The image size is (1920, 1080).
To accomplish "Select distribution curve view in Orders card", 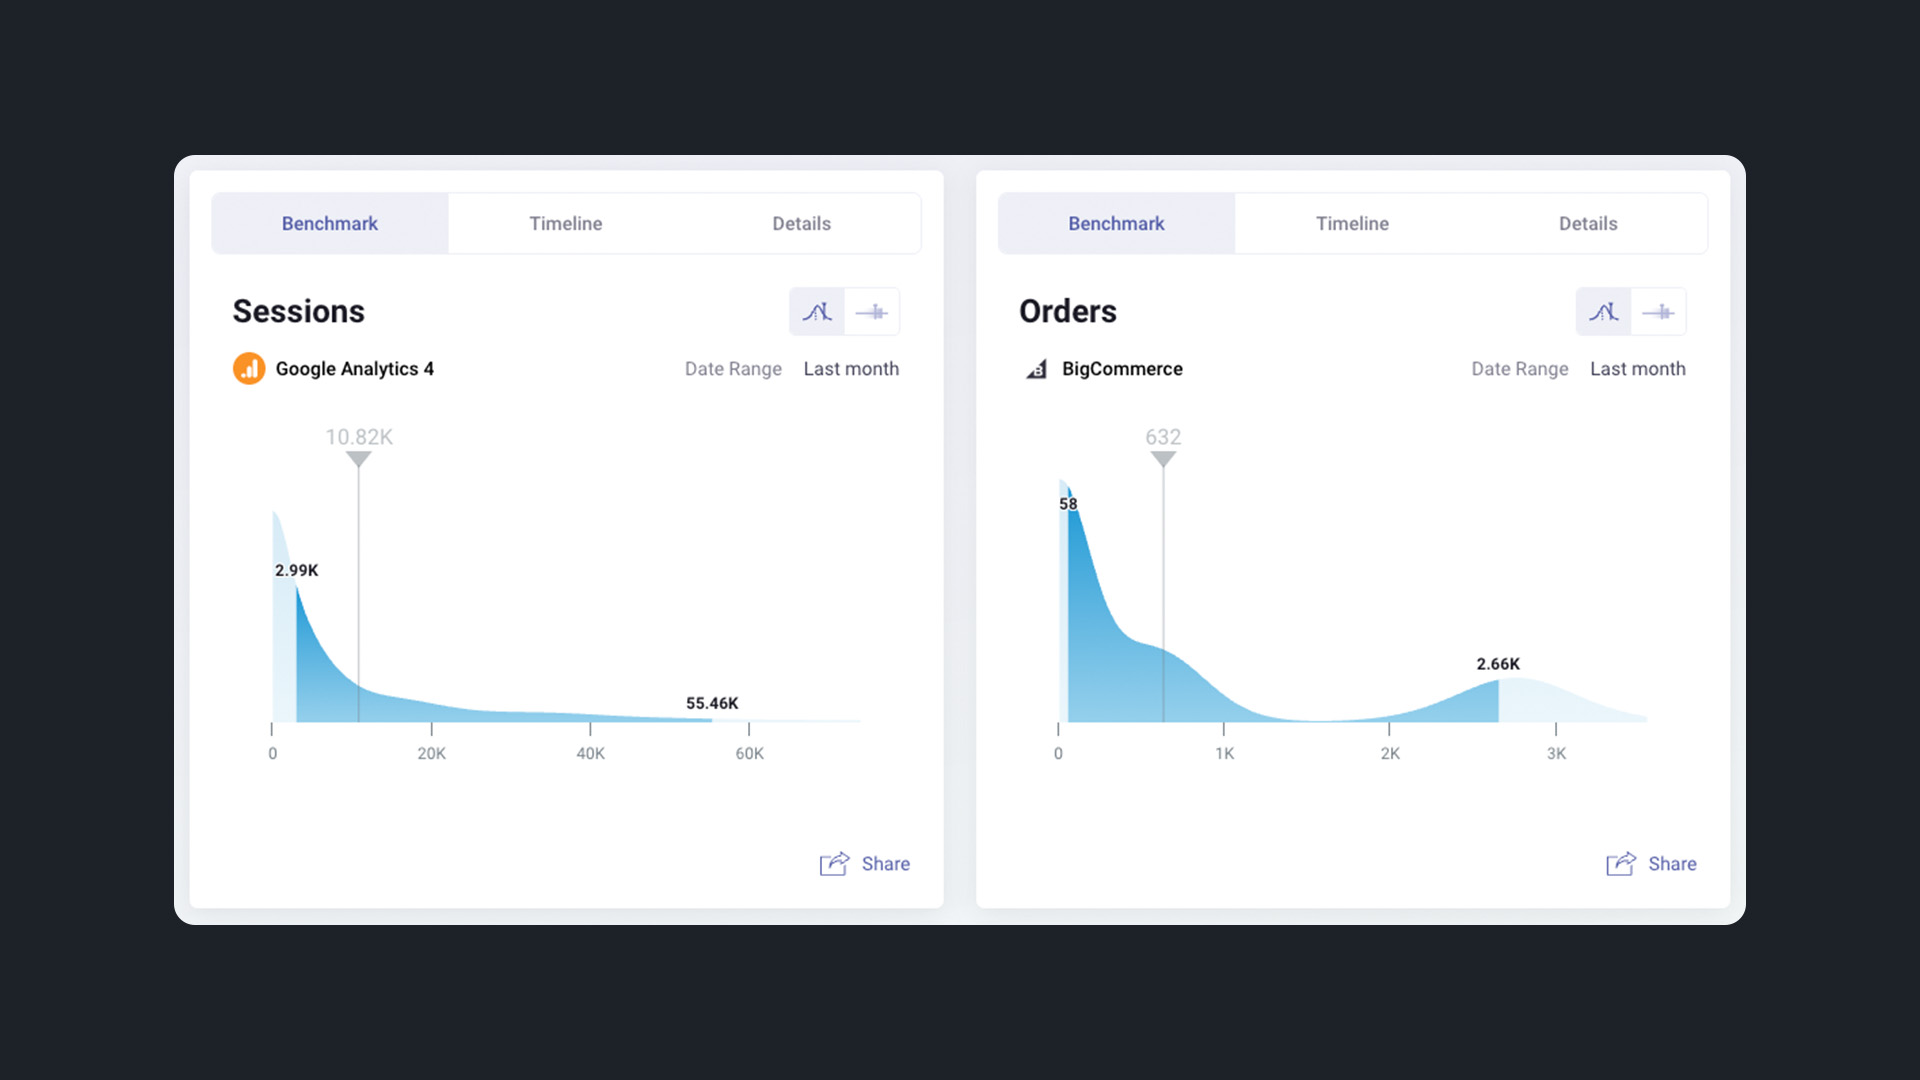I will (x=1603, y=312).
